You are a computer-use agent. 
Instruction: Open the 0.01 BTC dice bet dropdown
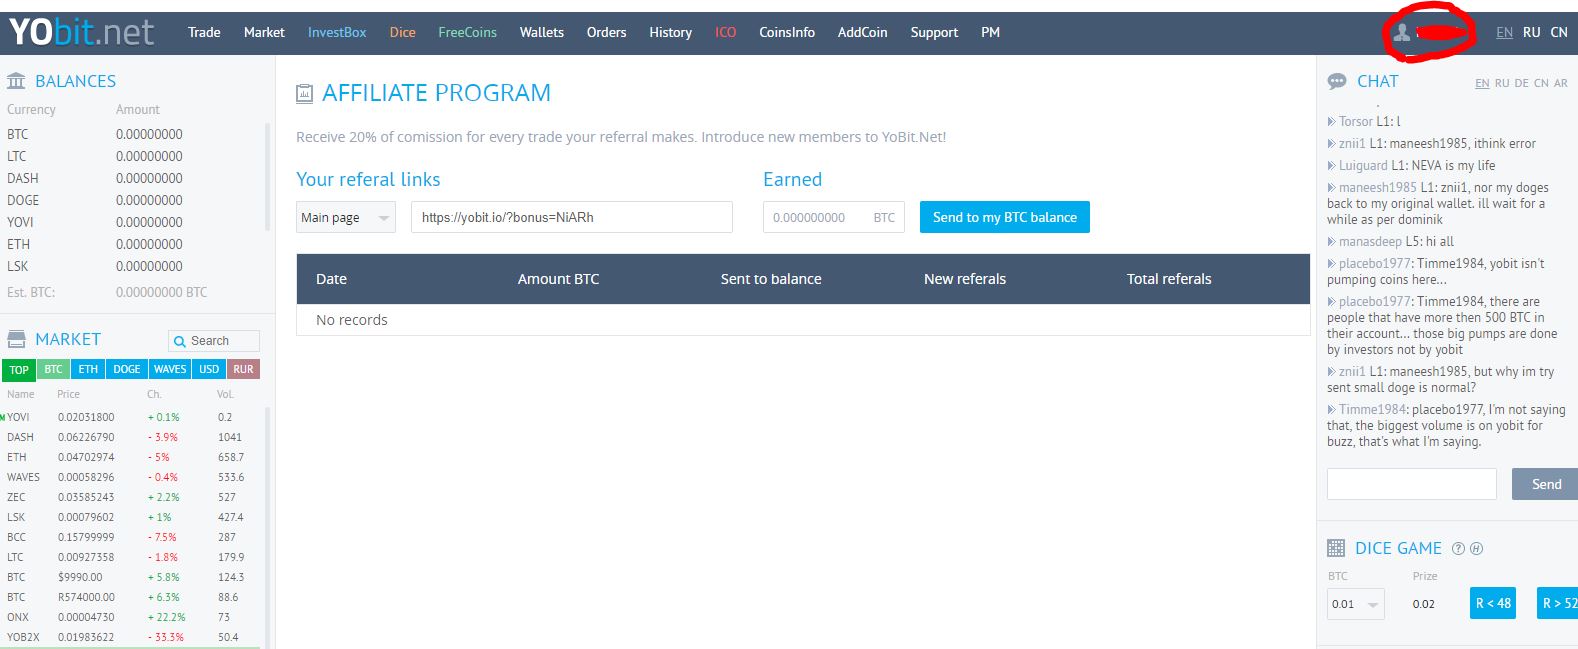[x=1356, y=604]
